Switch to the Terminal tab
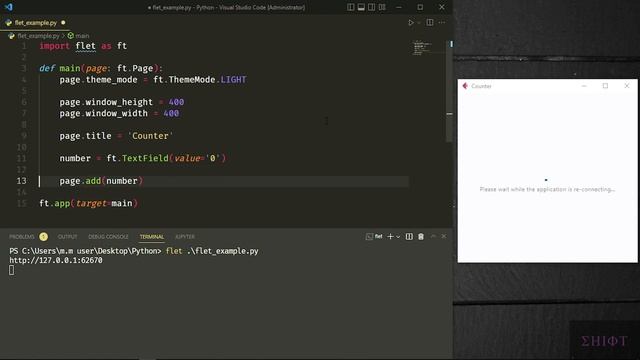The width and height of the screenshot is (640, 360). pyautogui.click(x=151, y=237)
